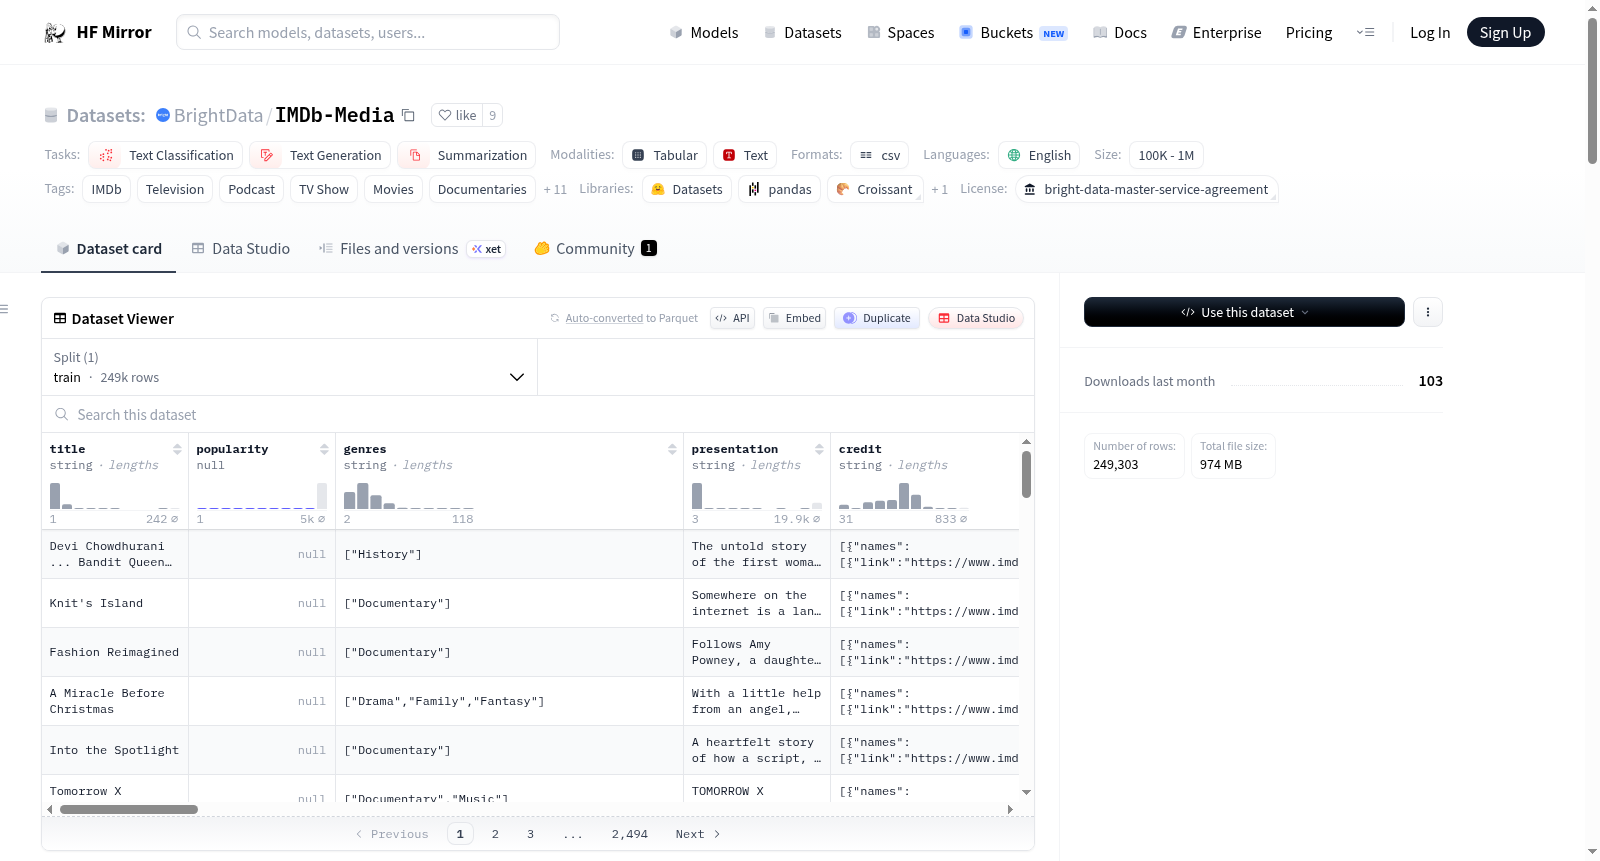Click the Duplicate button
1600x861 pixels.
877,318
